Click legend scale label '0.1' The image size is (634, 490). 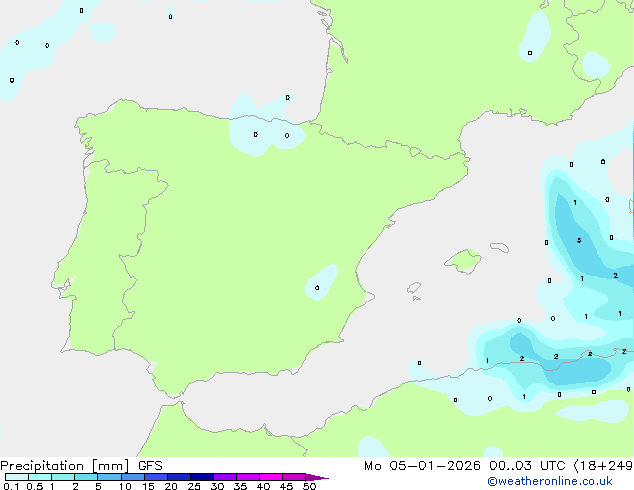tap(11, 486)
